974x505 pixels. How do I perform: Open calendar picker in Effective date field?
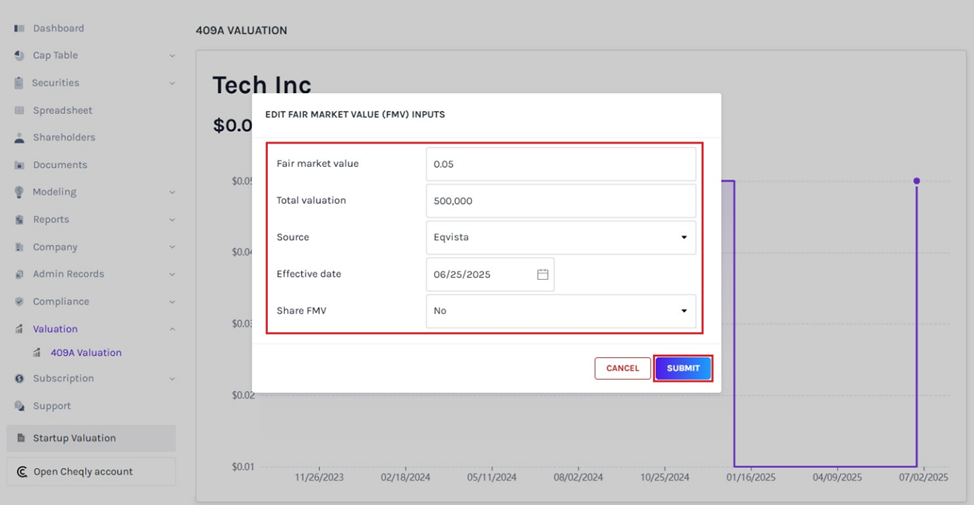tap(542, 274)
